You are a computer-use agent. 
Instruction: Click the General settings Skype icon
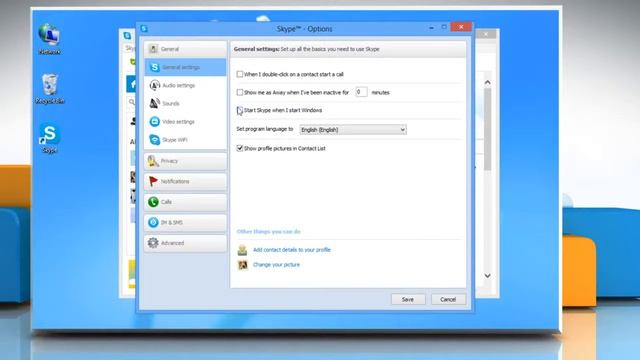(154, 67)
